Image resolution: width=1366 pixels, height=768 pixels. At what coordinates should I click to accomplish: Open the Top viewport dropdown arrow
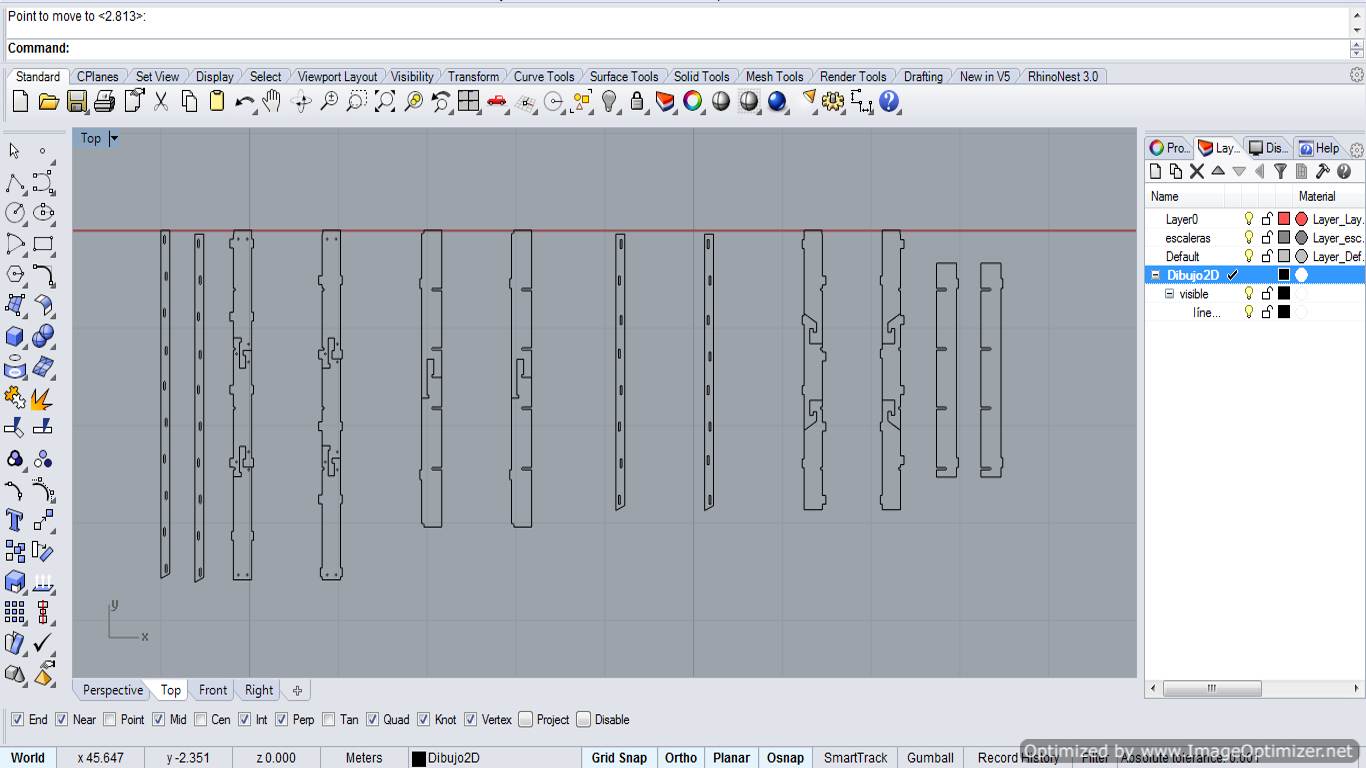coord(114,138)
